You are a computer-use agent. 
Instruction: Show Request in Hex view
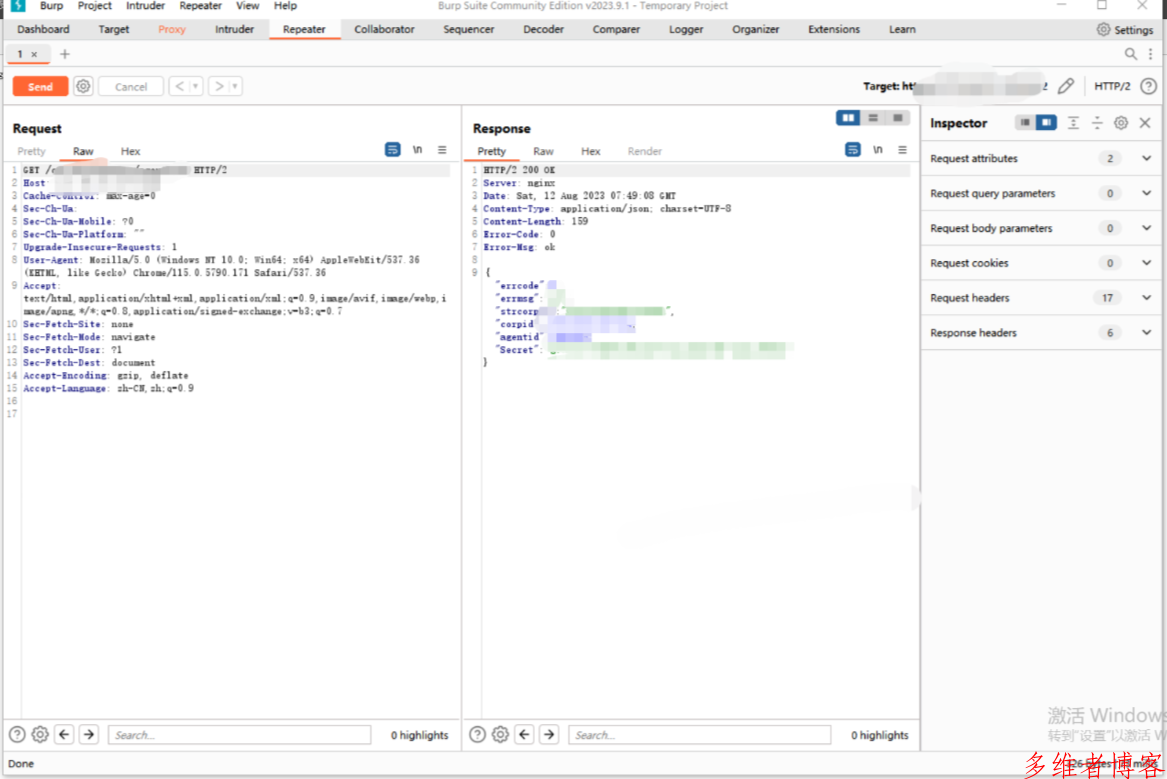pos(130,151)
